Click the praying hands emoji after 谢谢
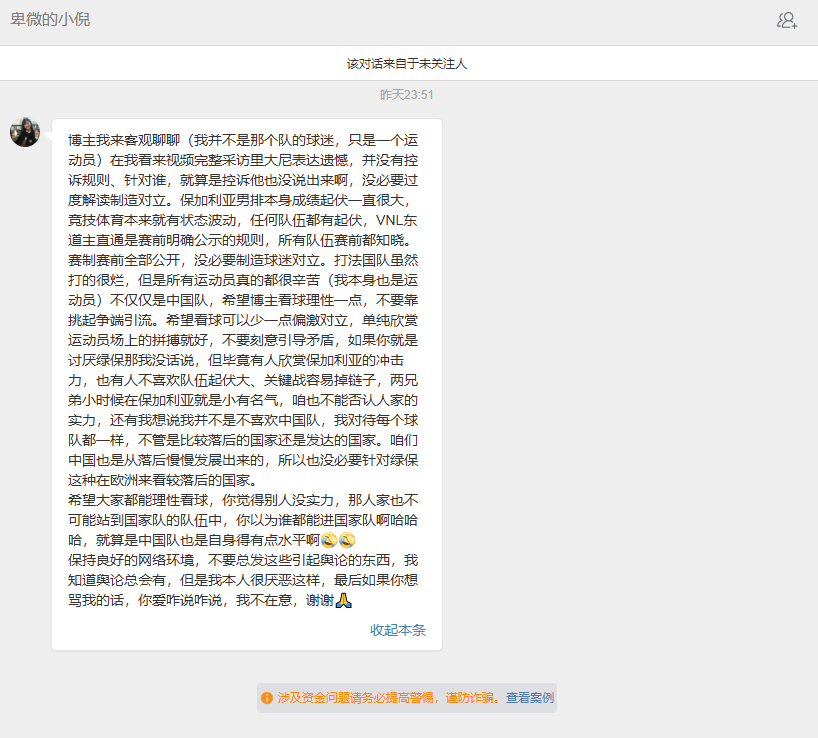 click(343, 601)
